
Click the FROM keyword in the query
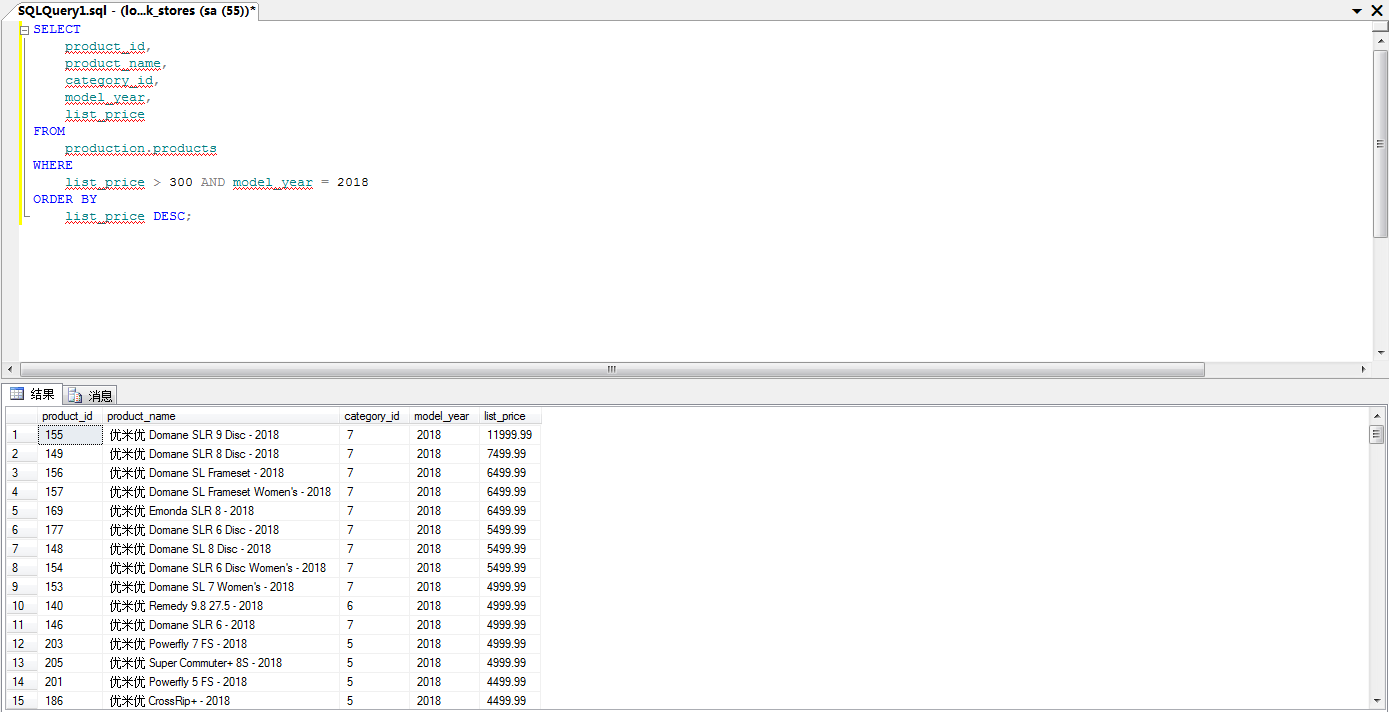49,132
